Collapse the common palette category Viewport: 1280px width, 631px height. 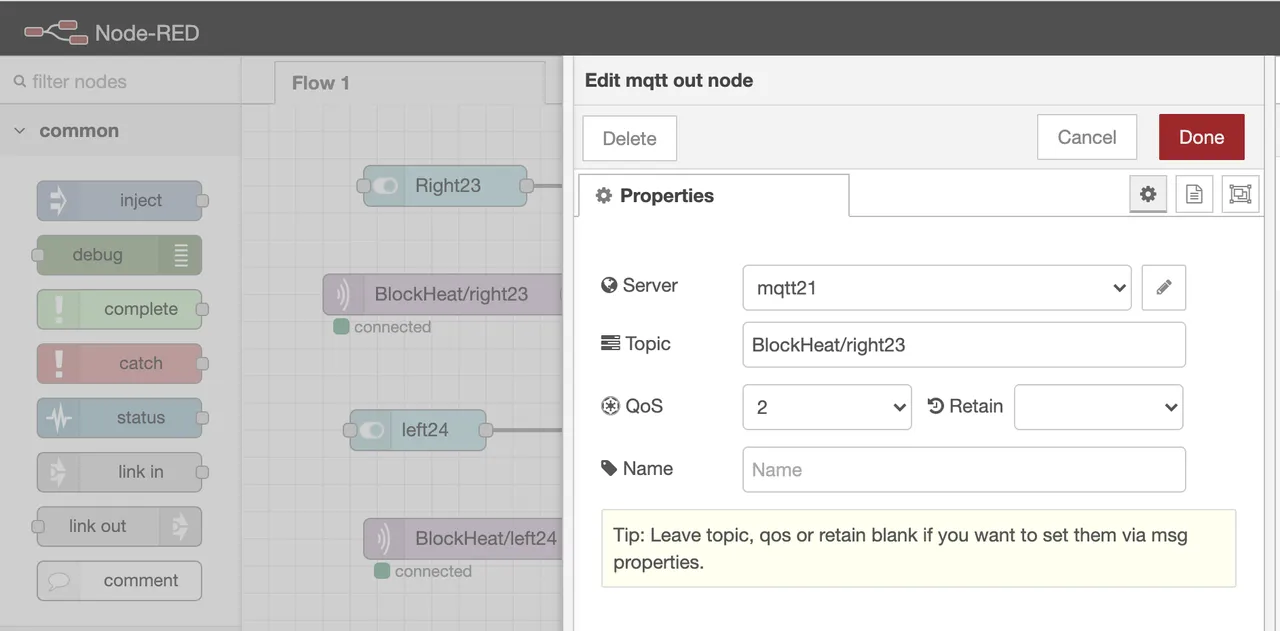click(x=20, y=131)
